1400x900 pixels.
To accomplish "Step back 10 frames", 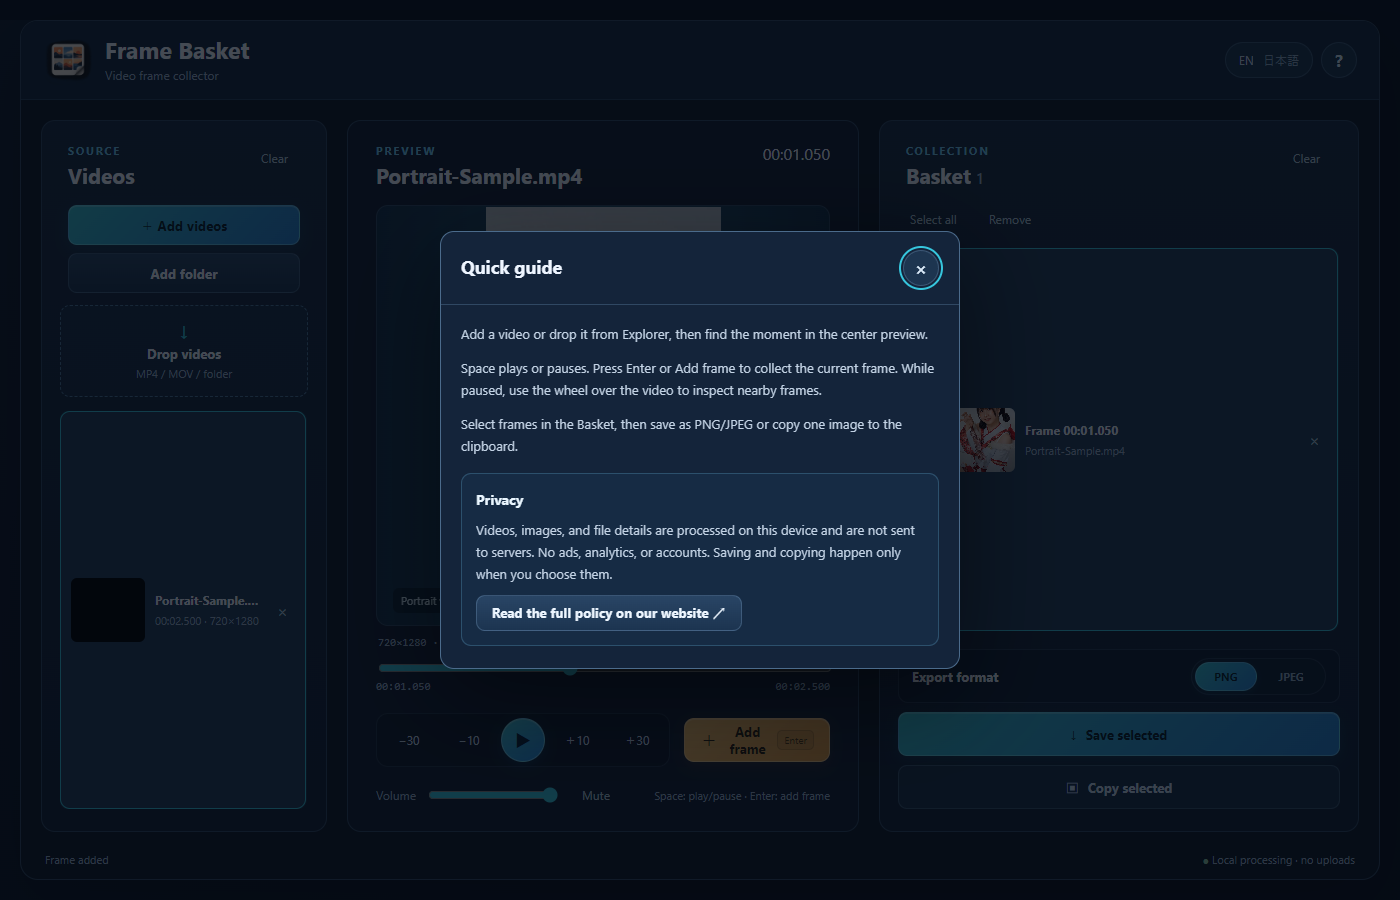I will [x=469, y=741].
